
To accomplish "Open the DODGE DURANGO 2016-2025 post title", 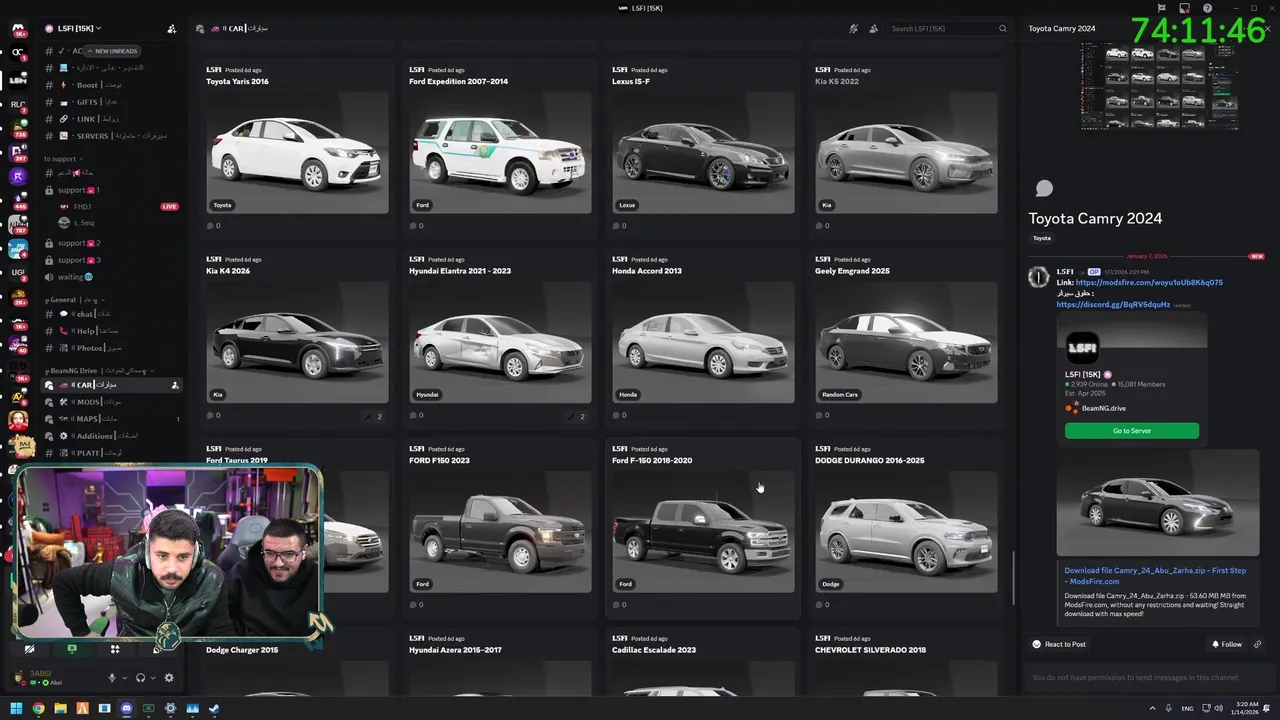I will [870, 460].
